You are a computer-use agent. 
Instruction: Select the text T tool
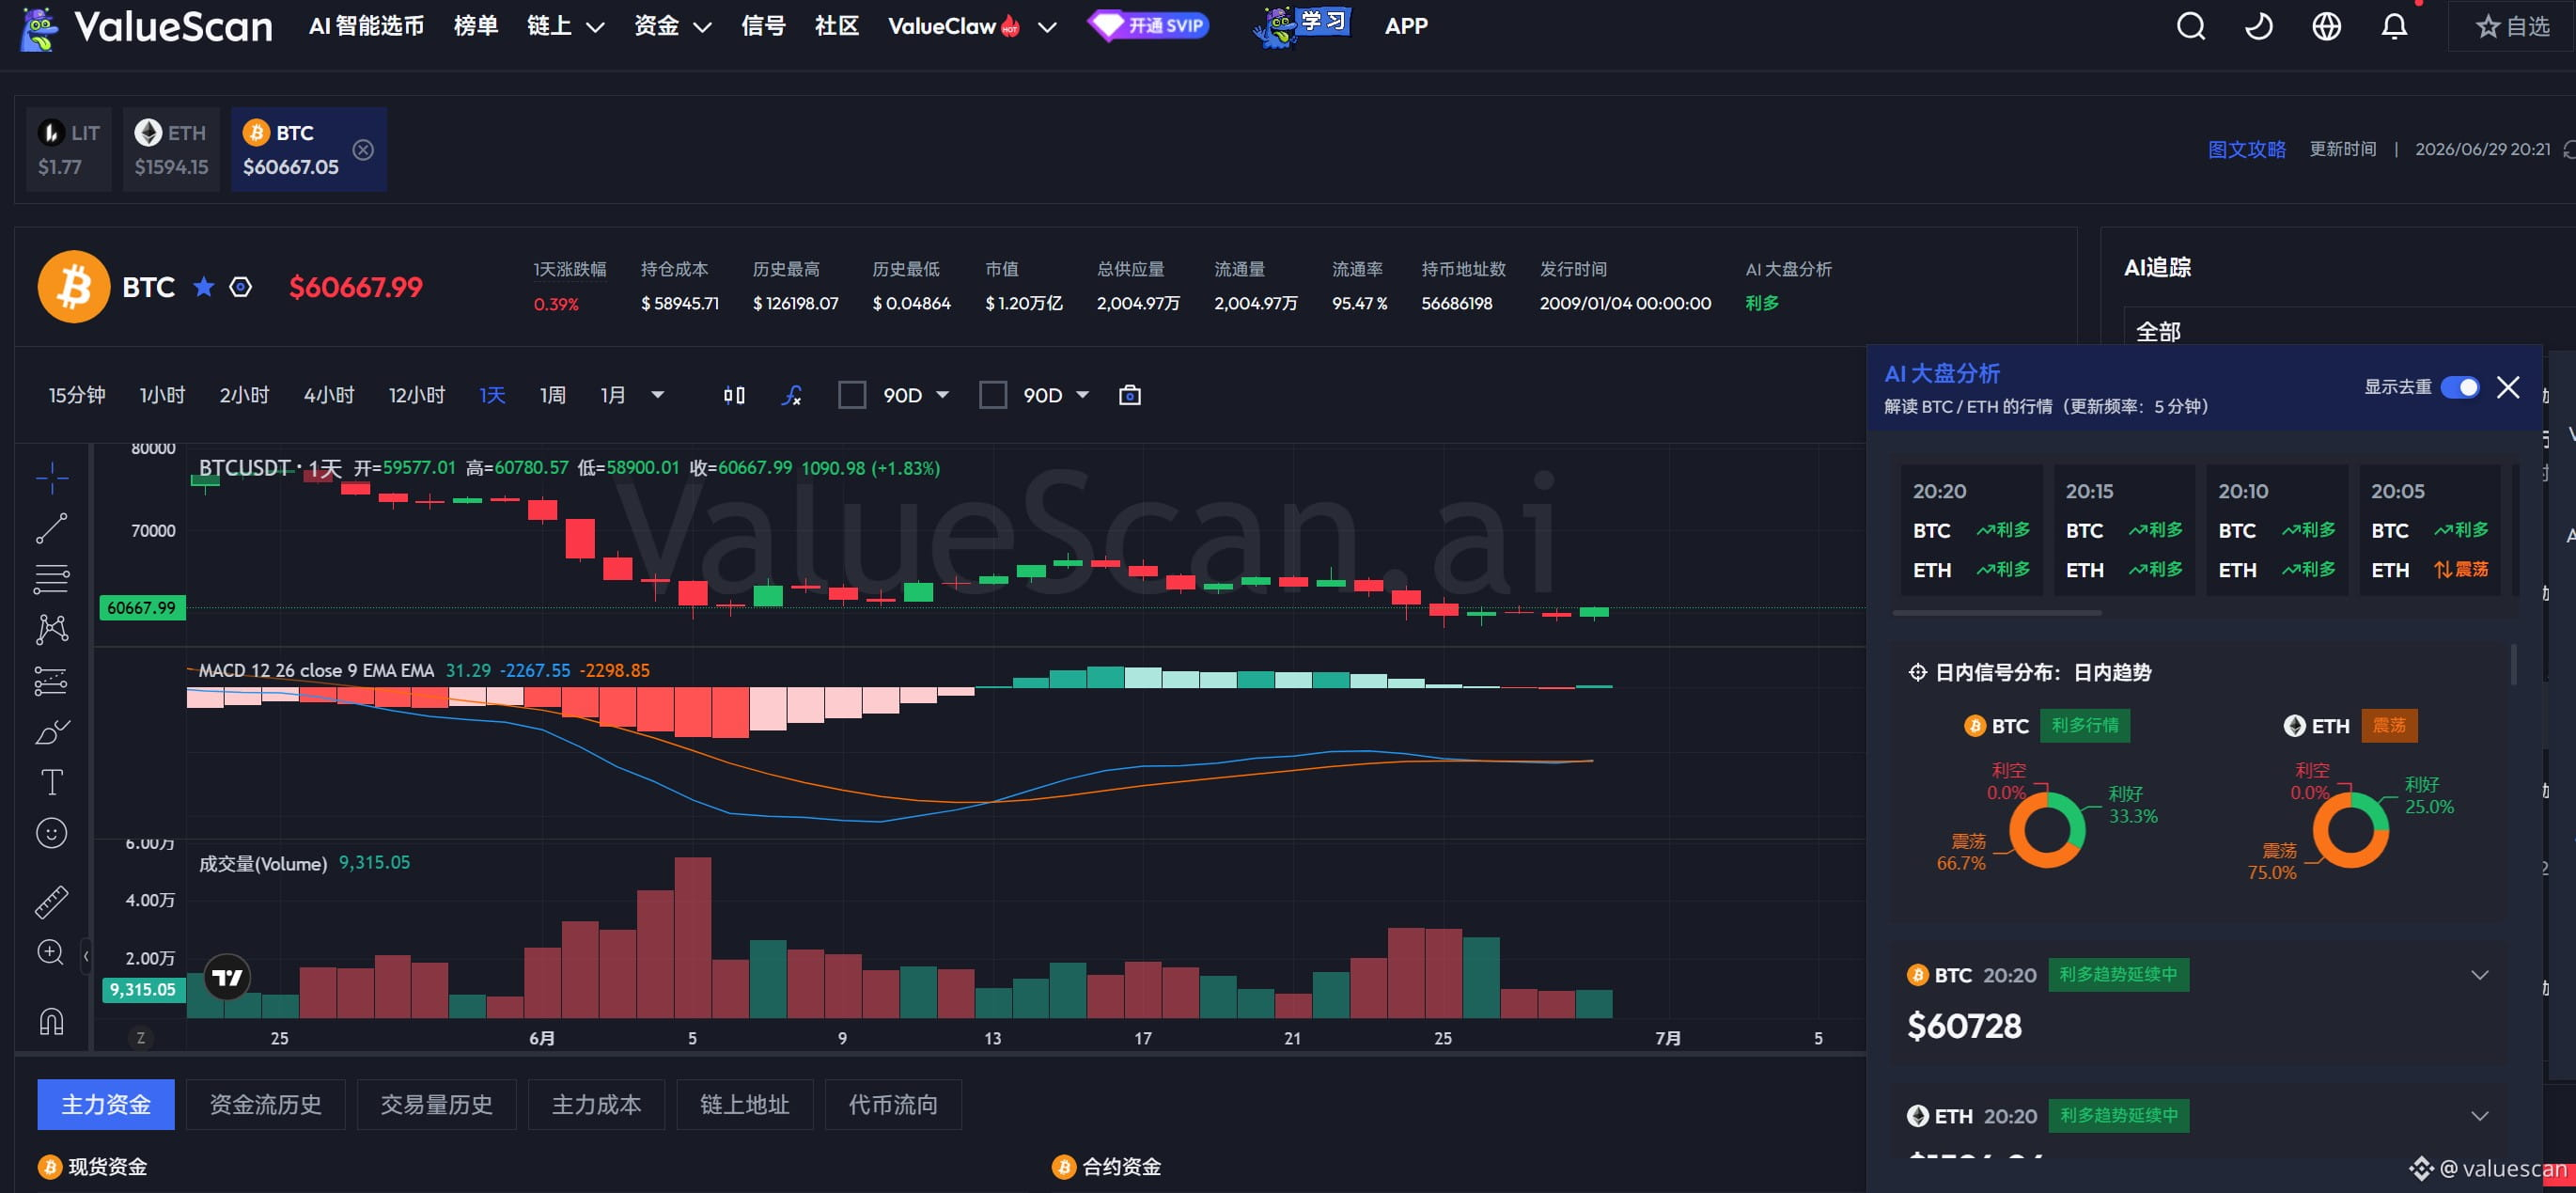[x=52, y=782]
